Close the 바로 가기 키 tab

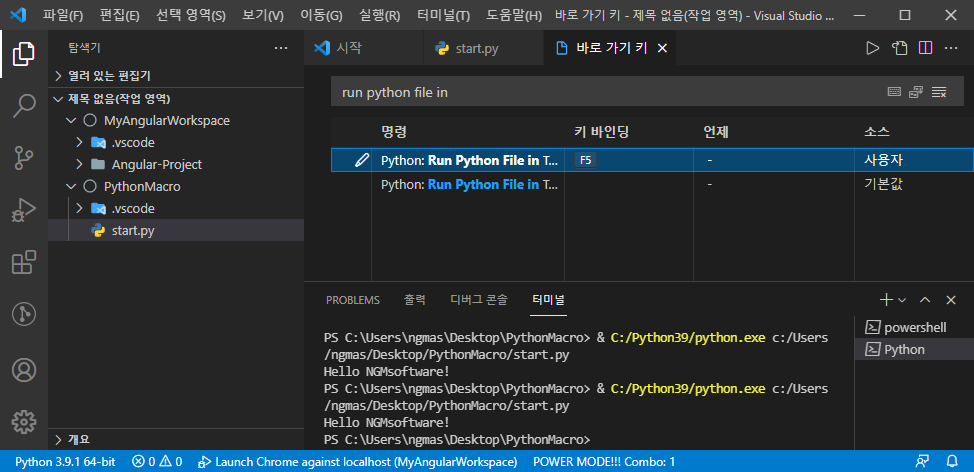662,48
